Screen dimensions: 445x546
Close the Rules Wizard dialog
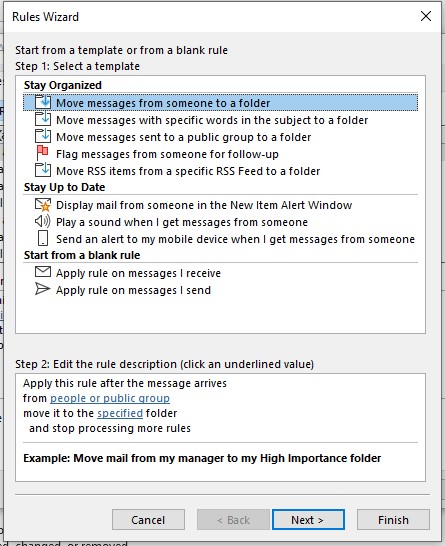coord(426,16)
